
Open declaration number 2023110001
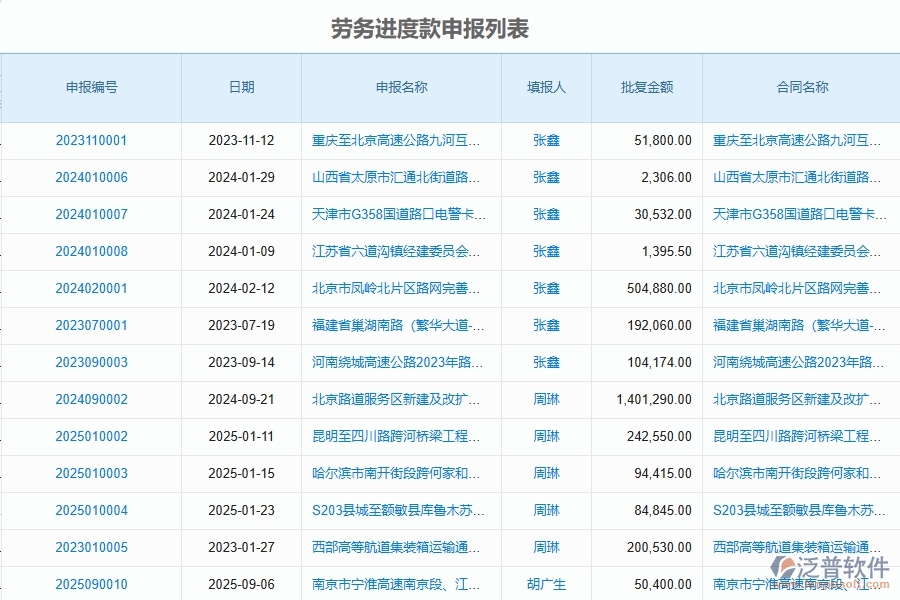click(x=91, y=140)
